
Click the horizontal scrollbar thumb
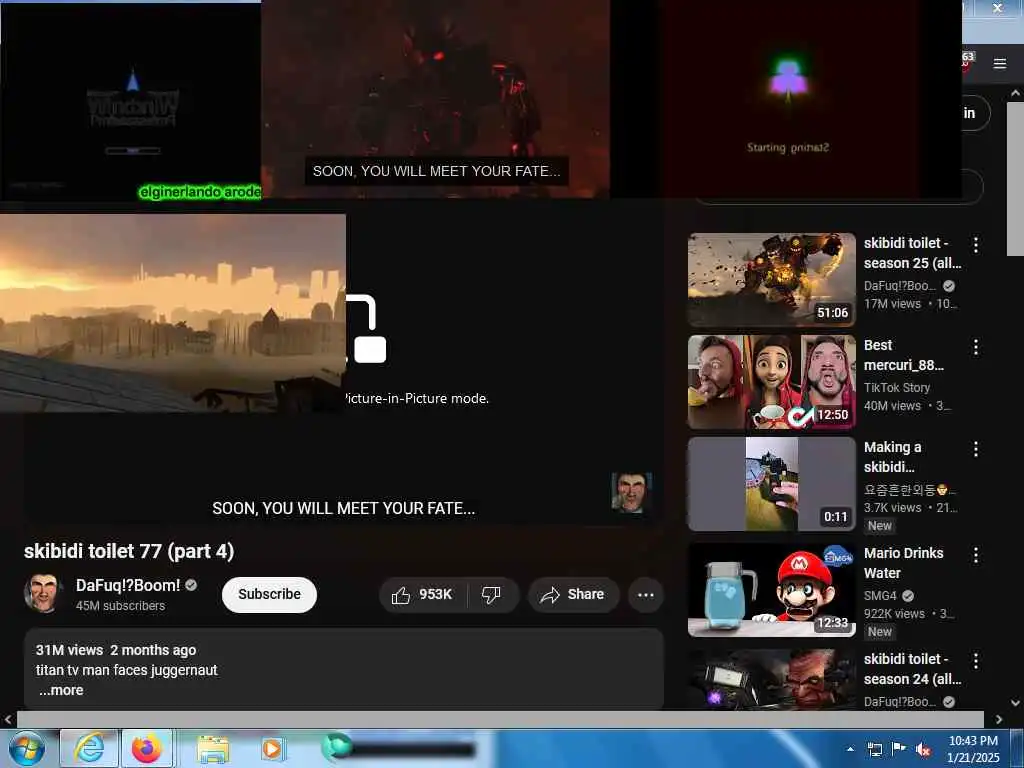click(x=500, y=720)
